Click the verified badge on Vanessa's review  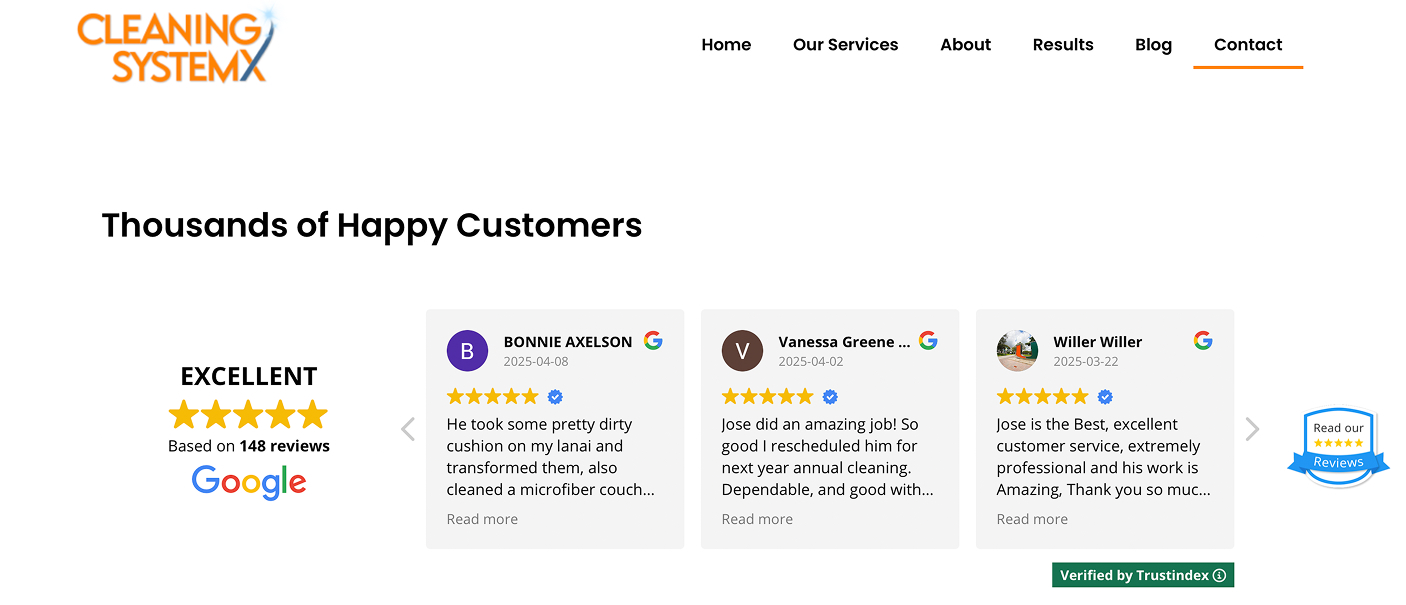click(830, 397)
